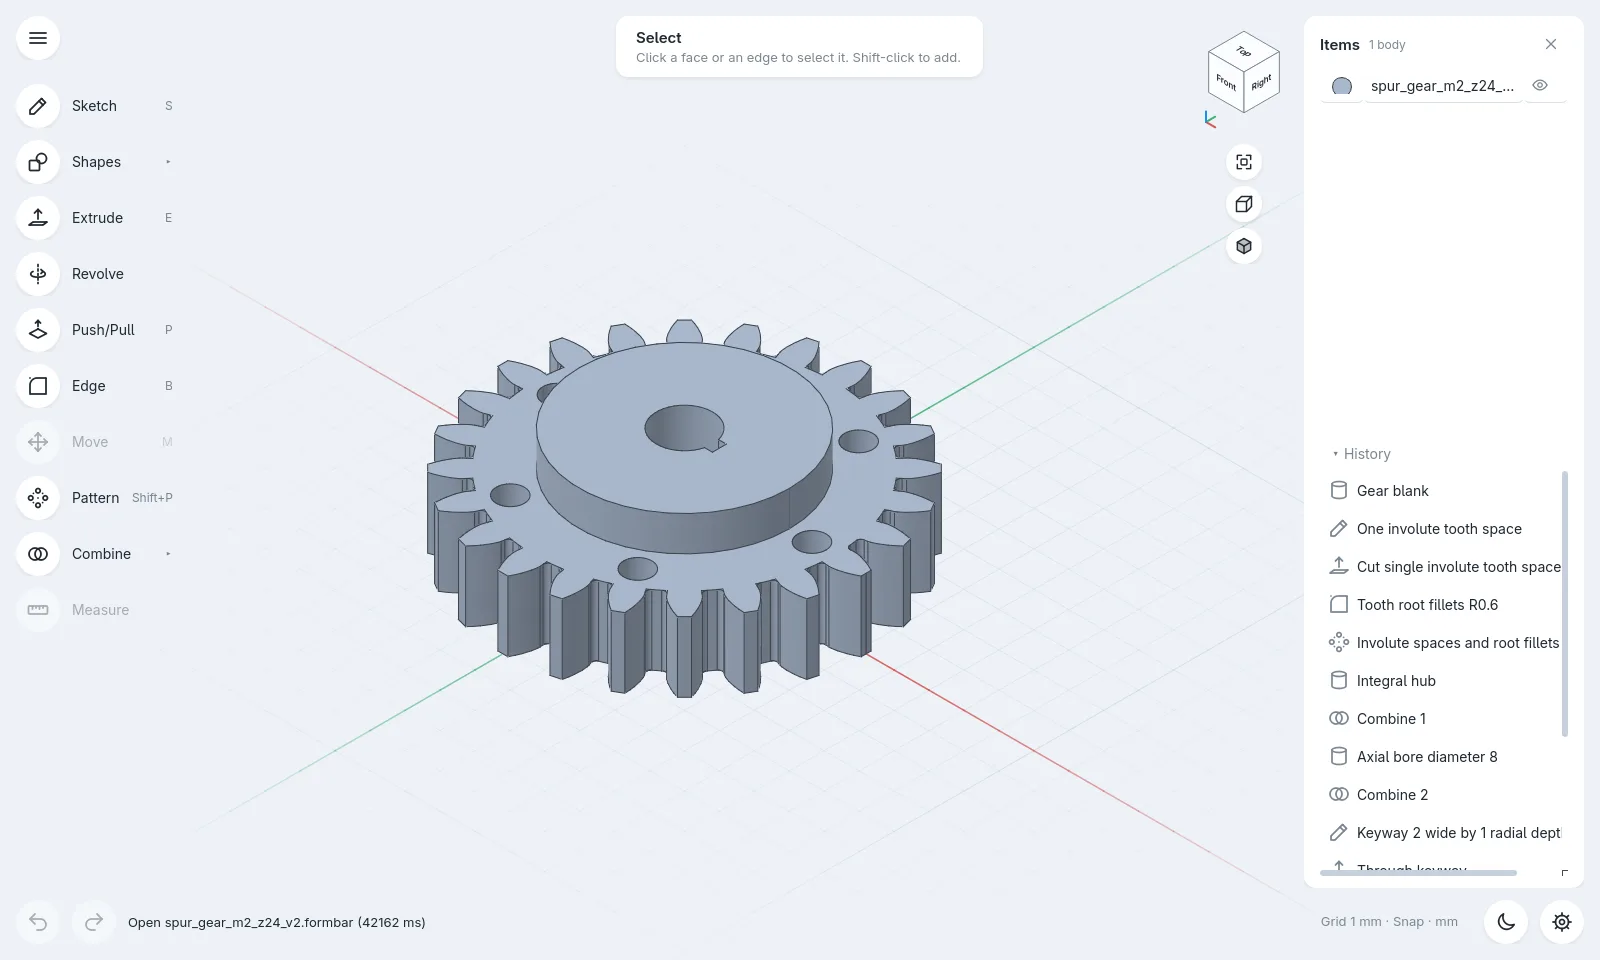Choose the Revolve tool
This screenshot has width=1600, height=960.
38,274
